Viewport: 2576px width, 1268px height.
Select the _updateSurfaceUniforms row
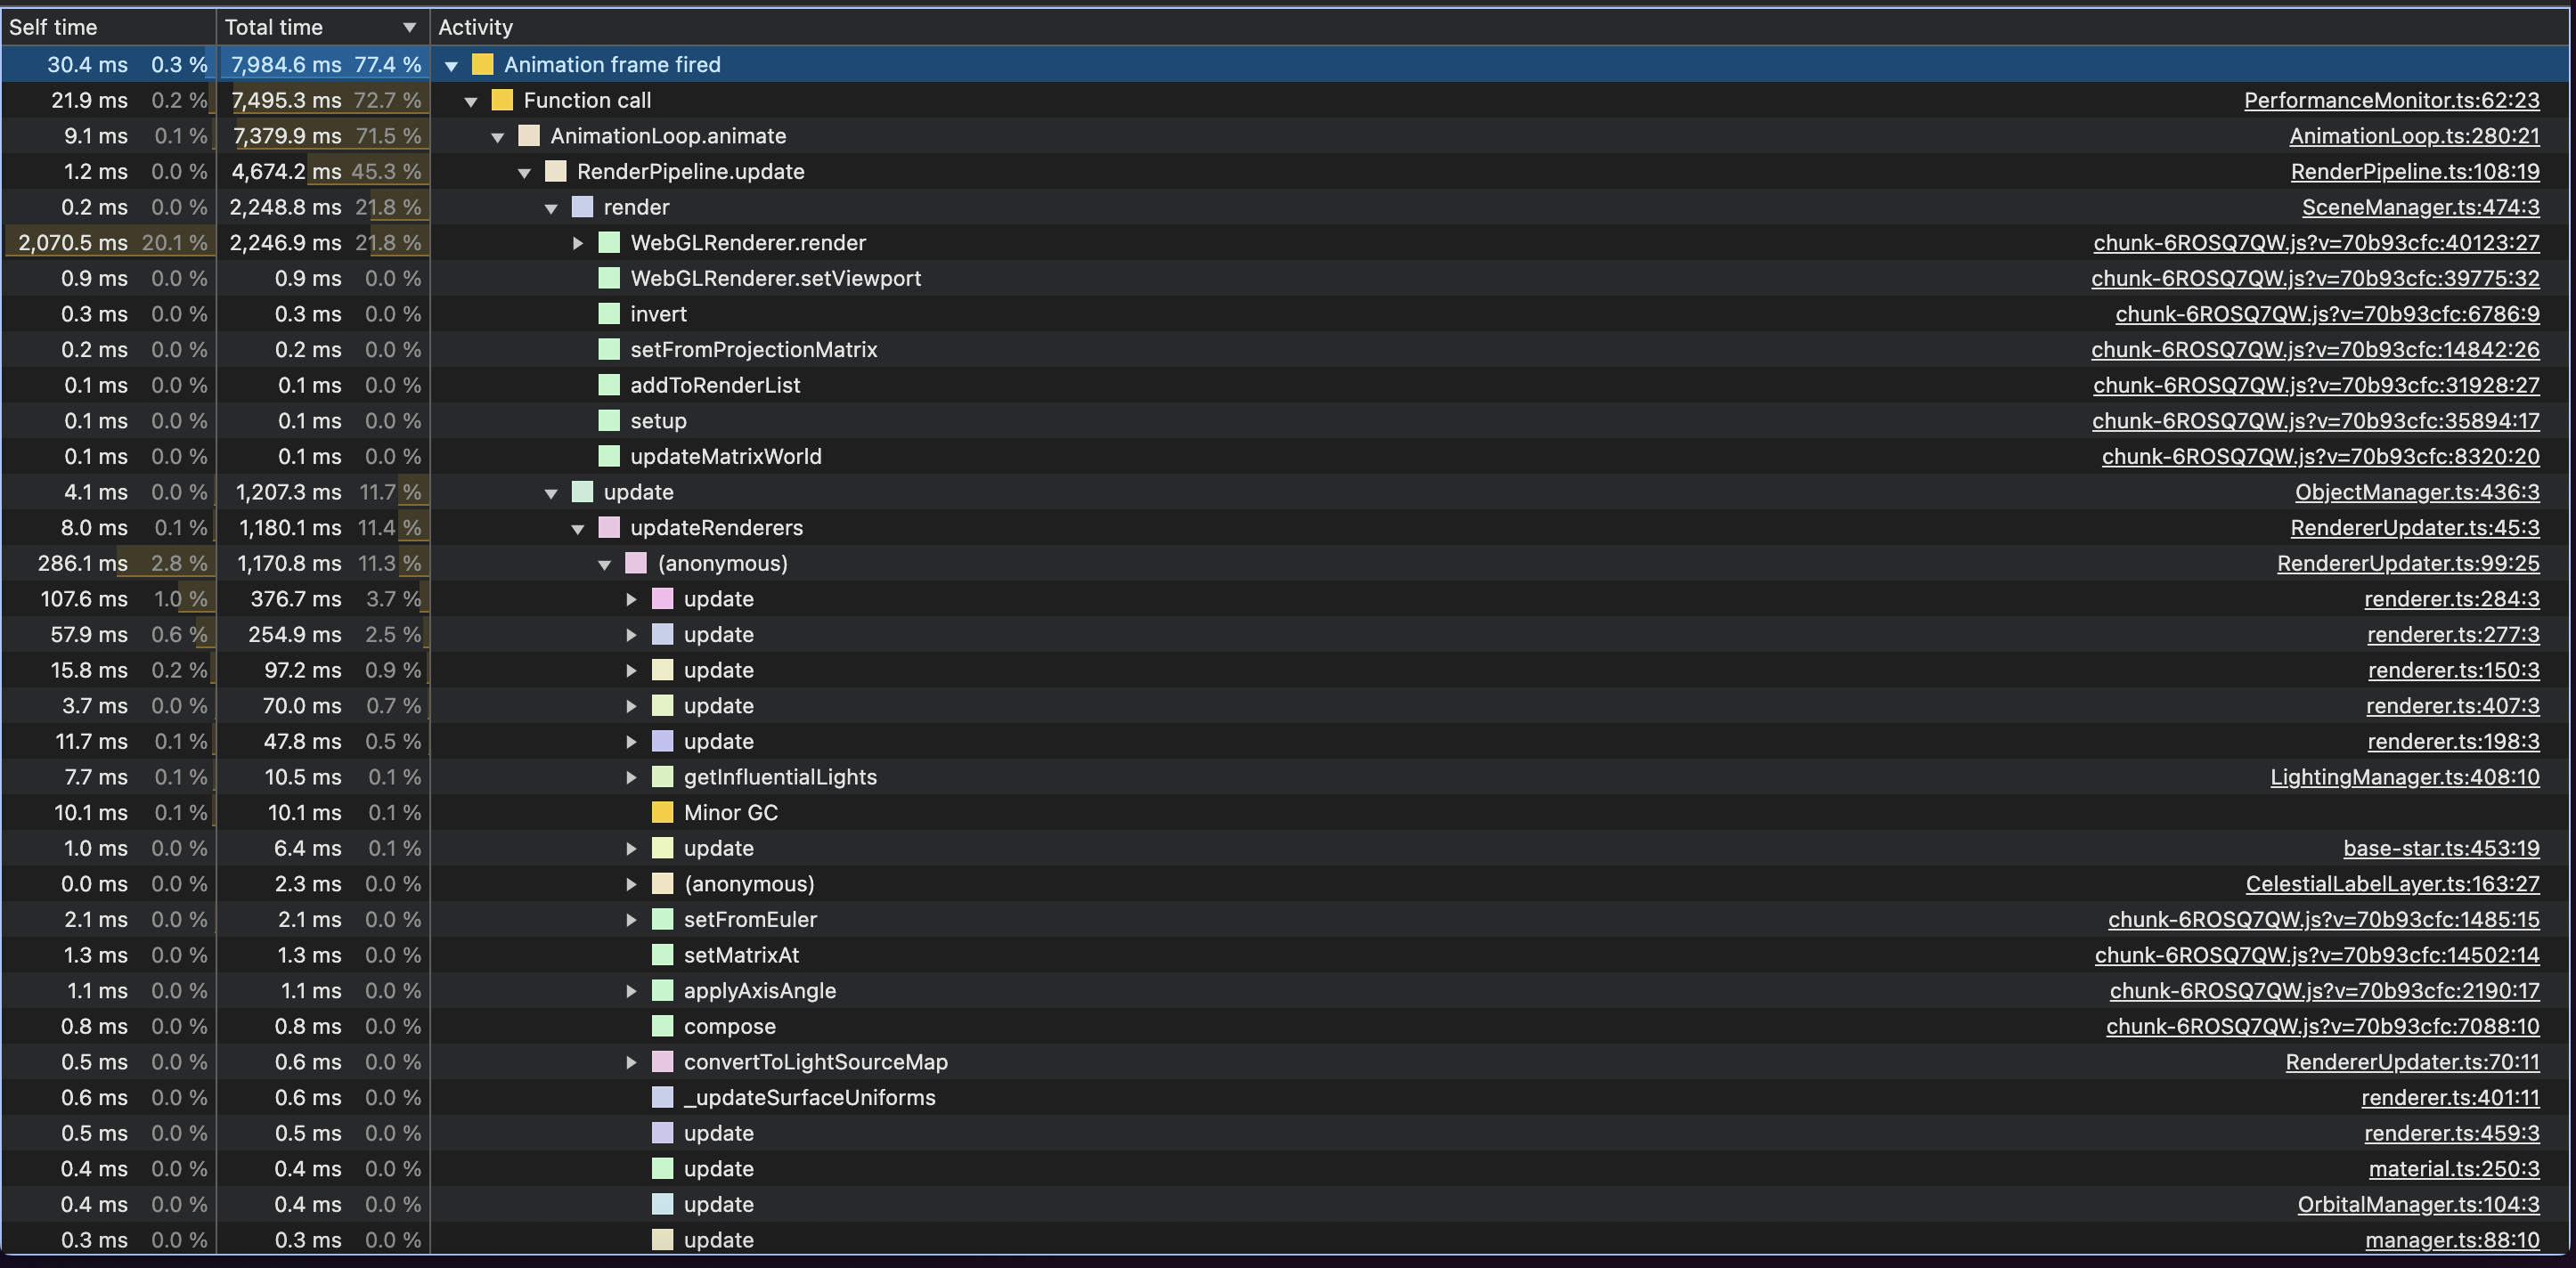pos(1286,1097)
